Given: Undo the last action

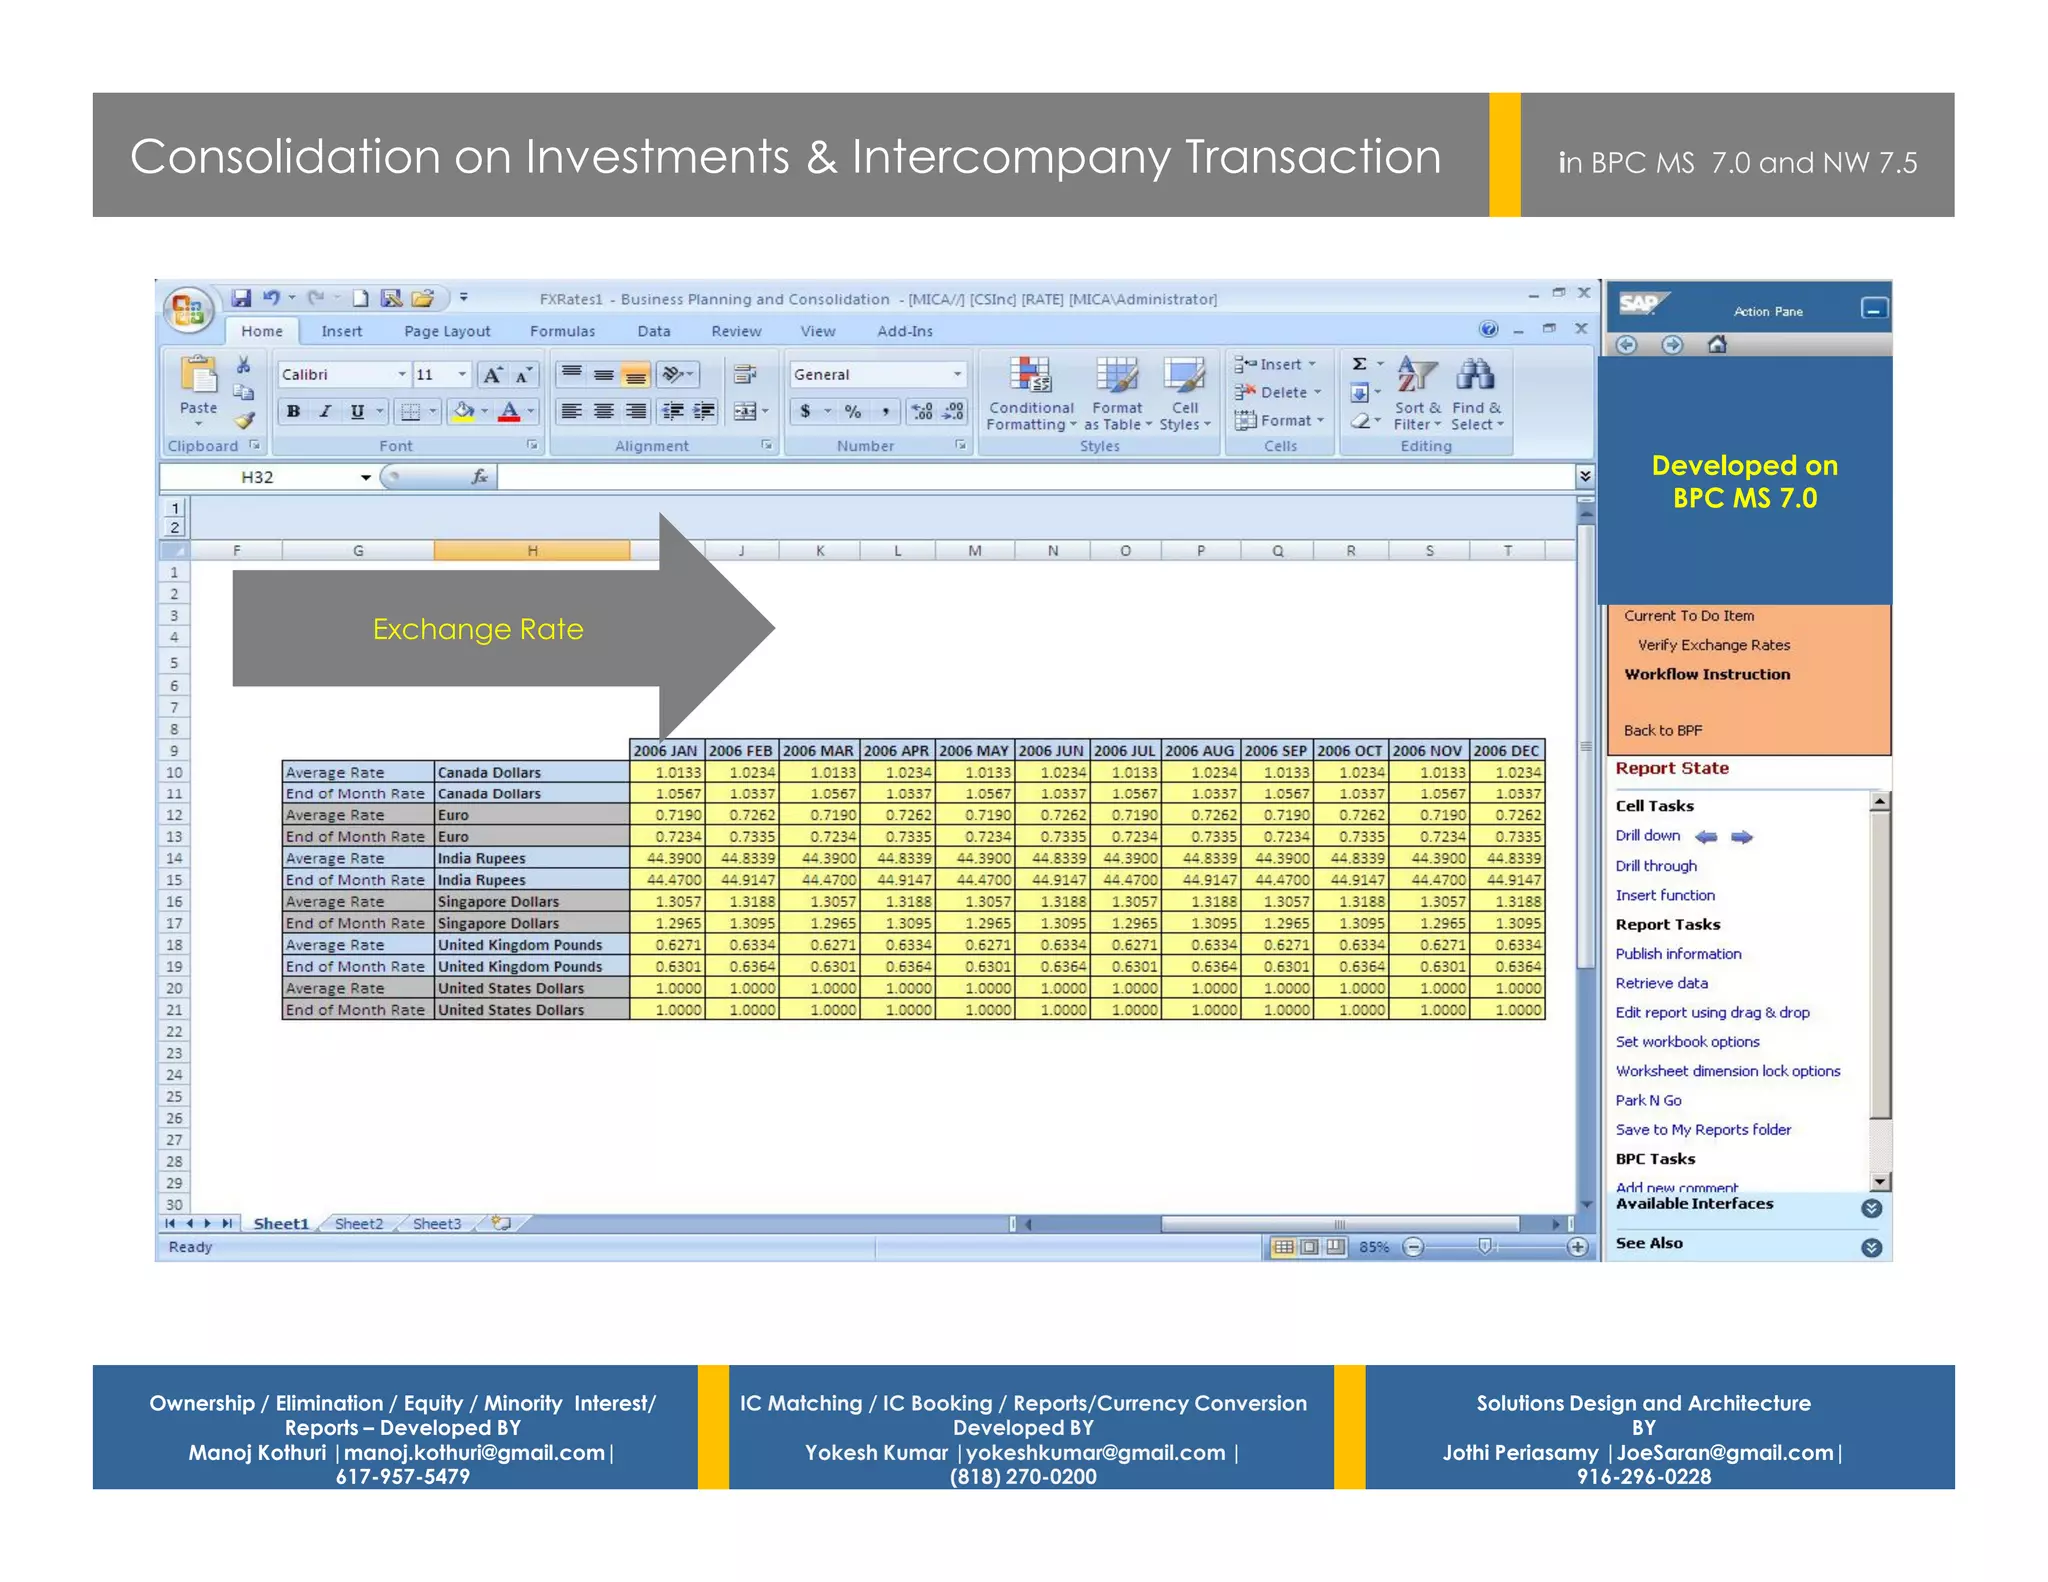Looking at the screenshot, I should pos(271,298).
